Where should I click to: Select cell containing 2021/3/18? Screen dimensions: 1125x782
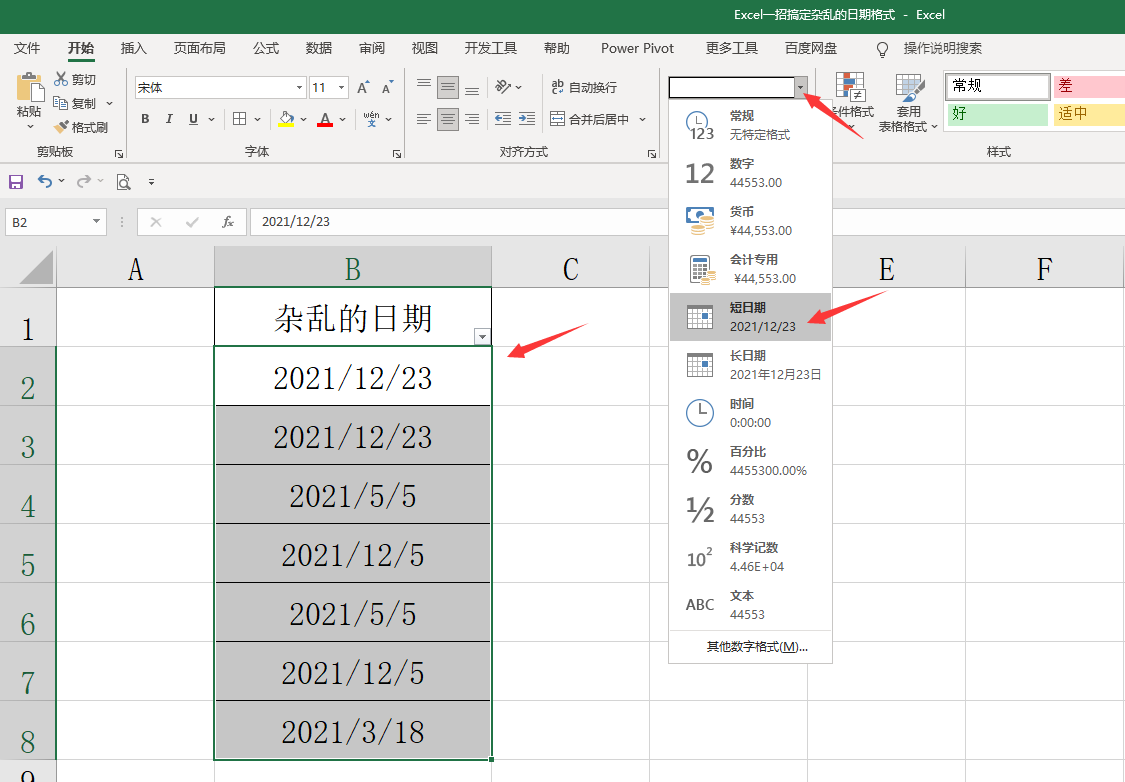(x=353, y=731)
